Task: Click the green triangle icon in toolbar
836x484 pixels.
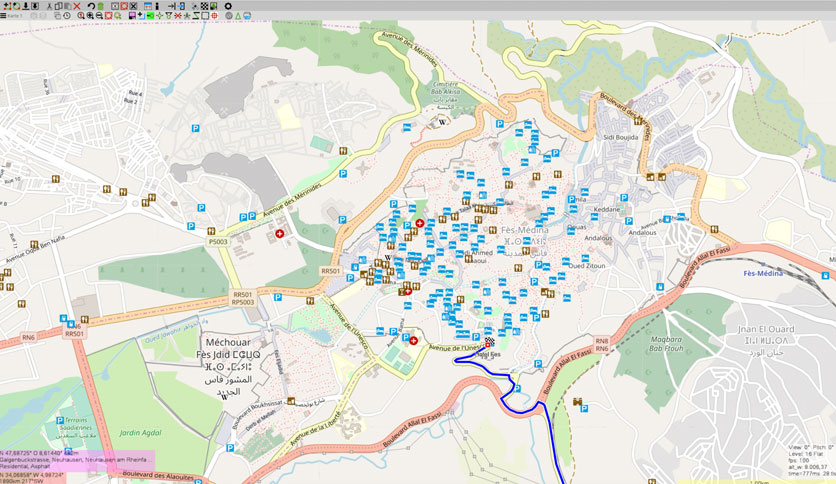Action: coord(238,16)
